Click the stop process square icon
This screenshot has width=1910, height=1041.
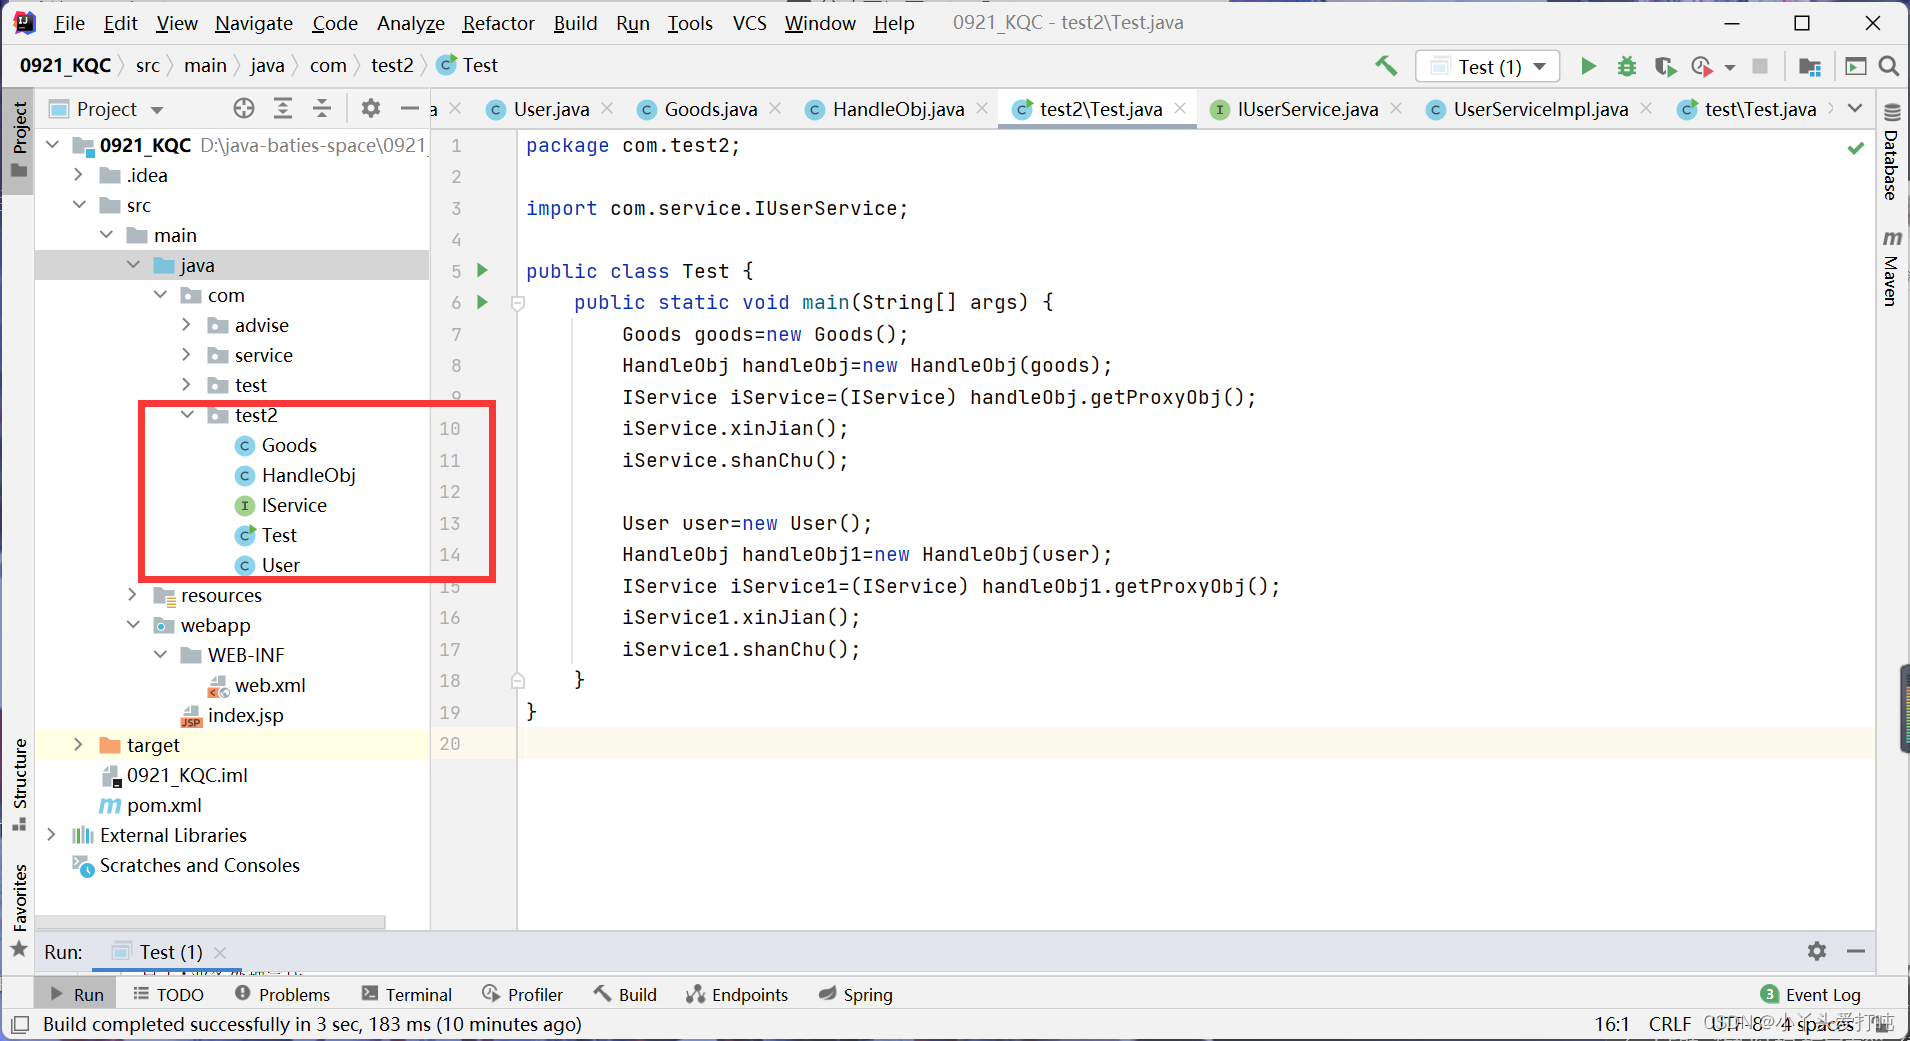[1760, 66]
